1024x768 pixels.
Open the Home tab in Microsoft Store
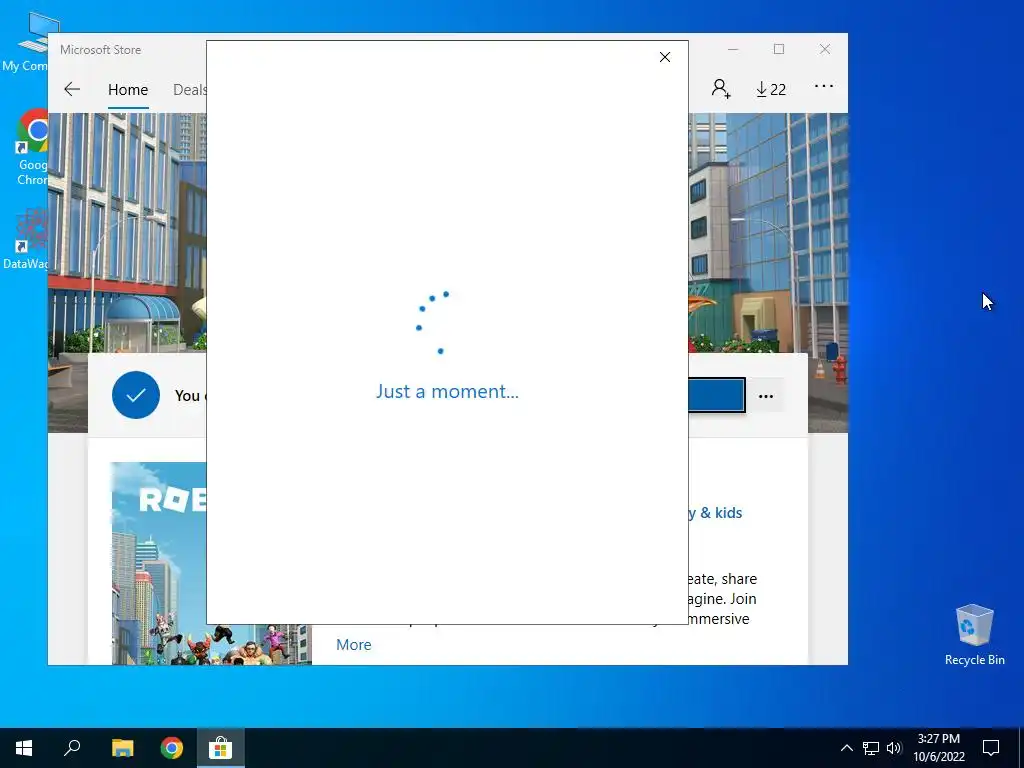[x=128, y=89]
